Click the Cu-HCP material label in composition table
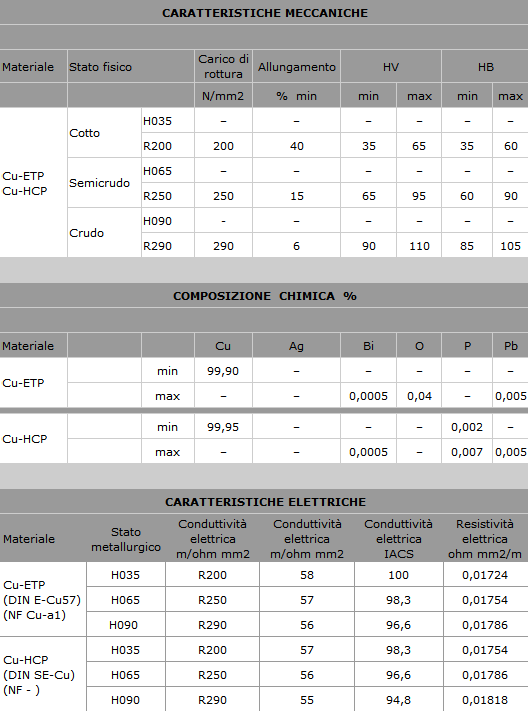The width and height of the screenshot is (528, 711). pos(24,439)
